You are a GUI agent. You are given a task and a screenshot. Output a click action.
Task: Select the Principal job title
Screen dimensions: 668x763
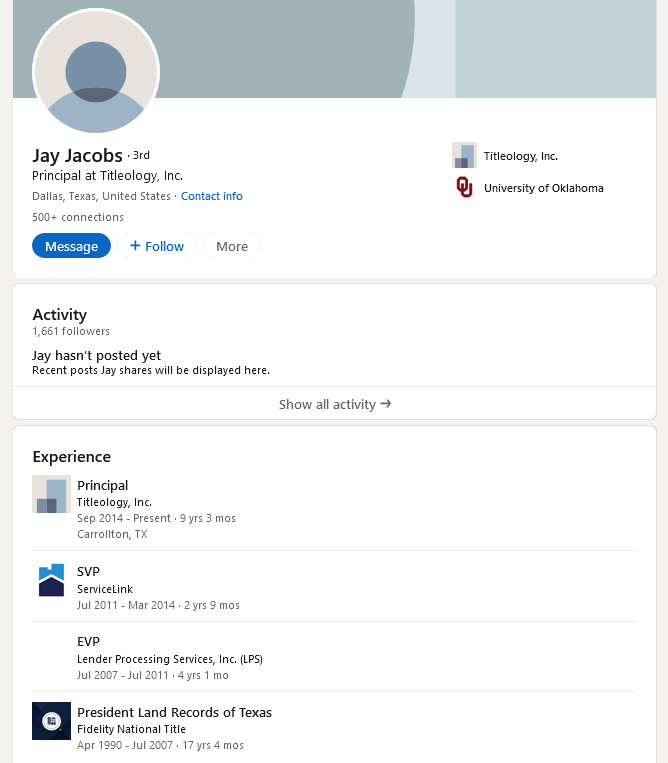point(103,486)
